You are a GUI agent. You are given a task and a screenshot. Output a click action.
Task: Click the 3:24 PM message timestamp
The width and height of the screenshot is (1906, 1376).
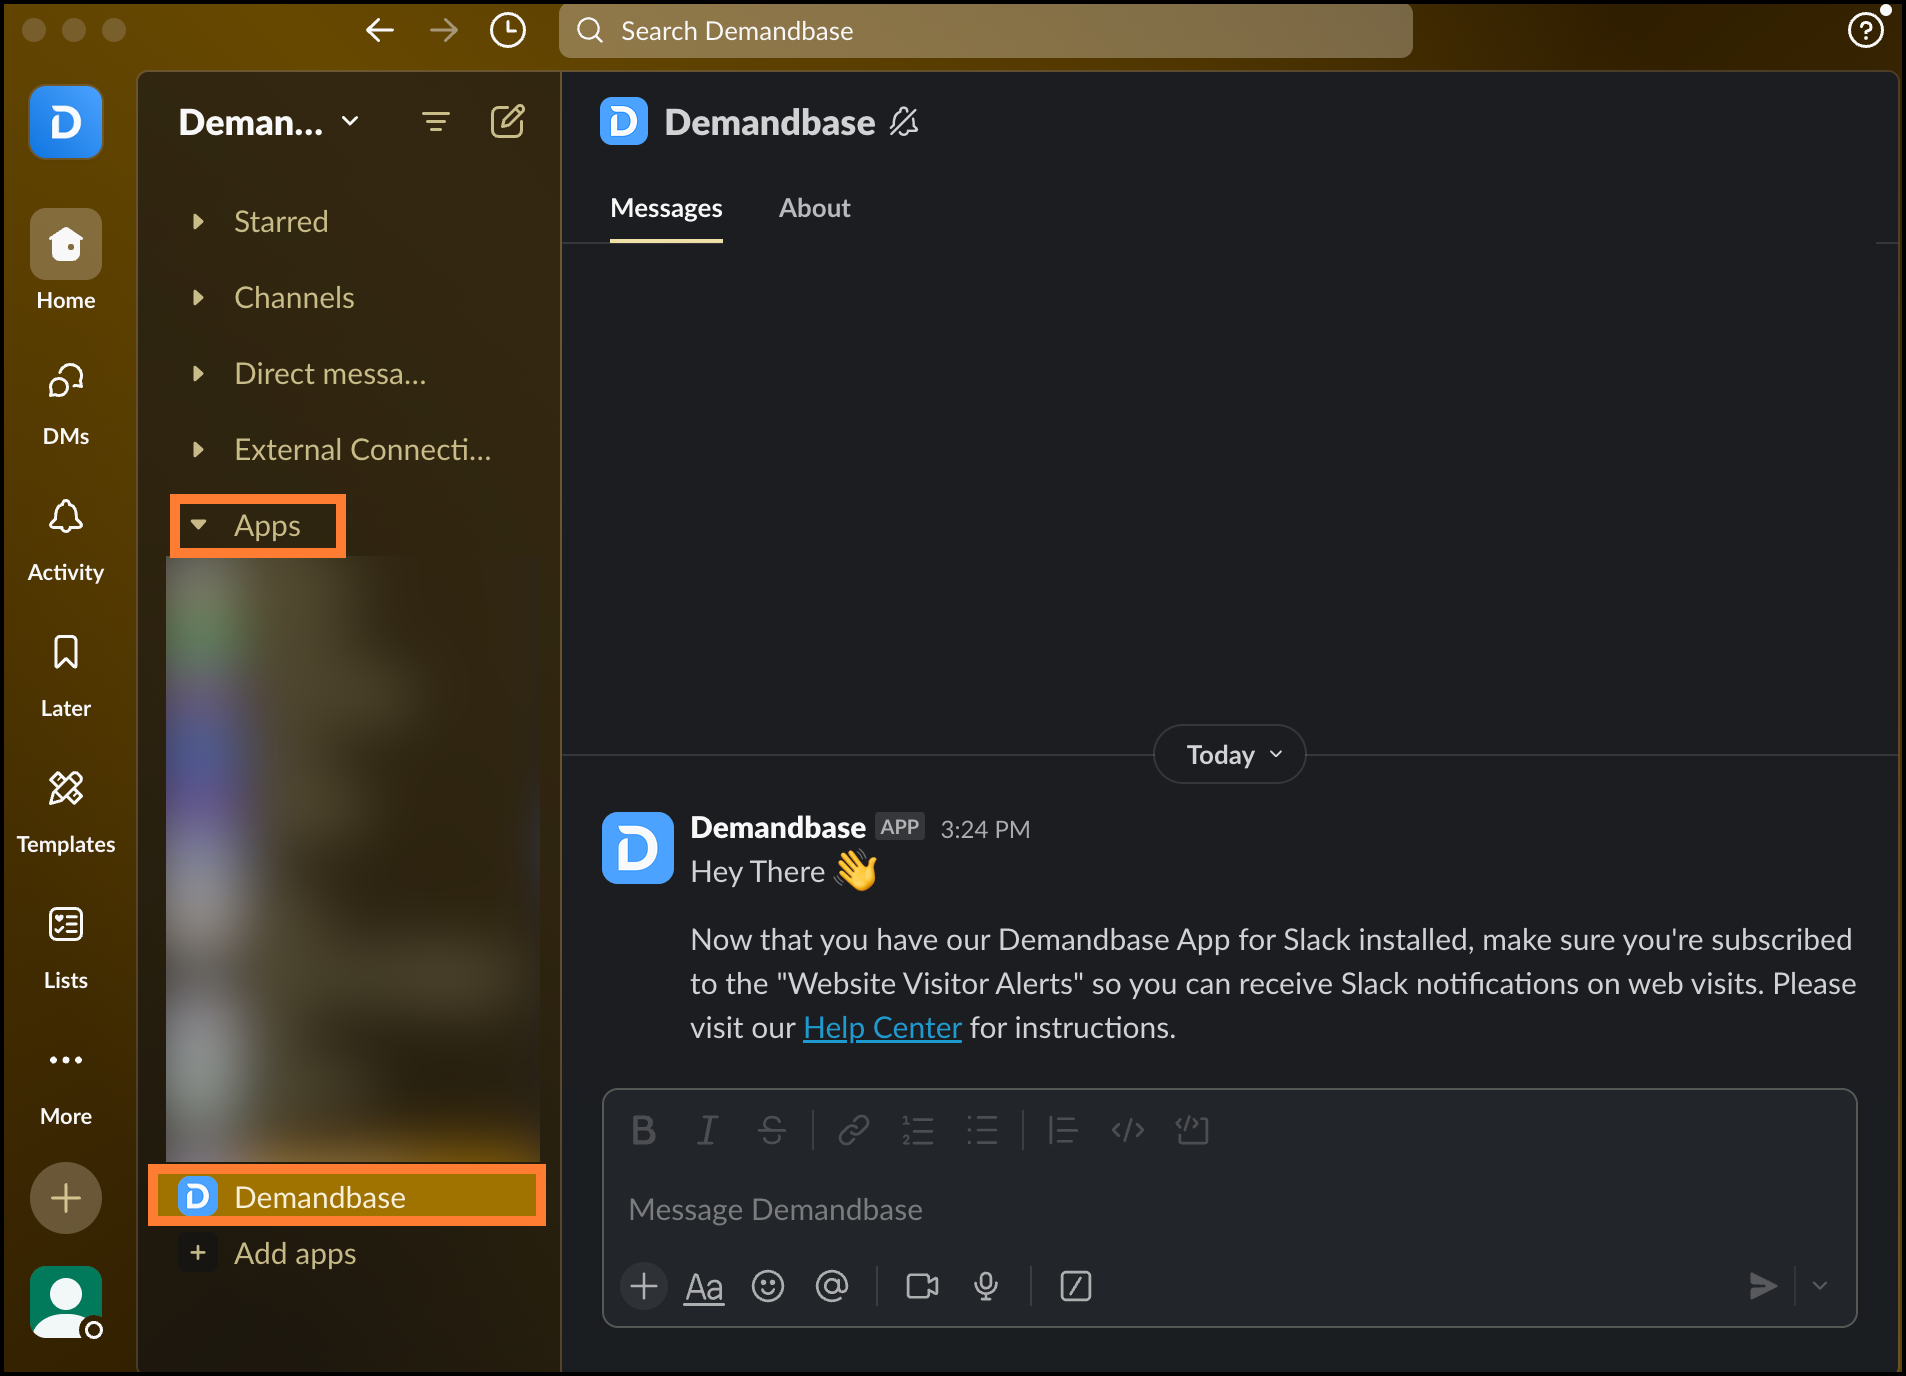click(985, 829)
